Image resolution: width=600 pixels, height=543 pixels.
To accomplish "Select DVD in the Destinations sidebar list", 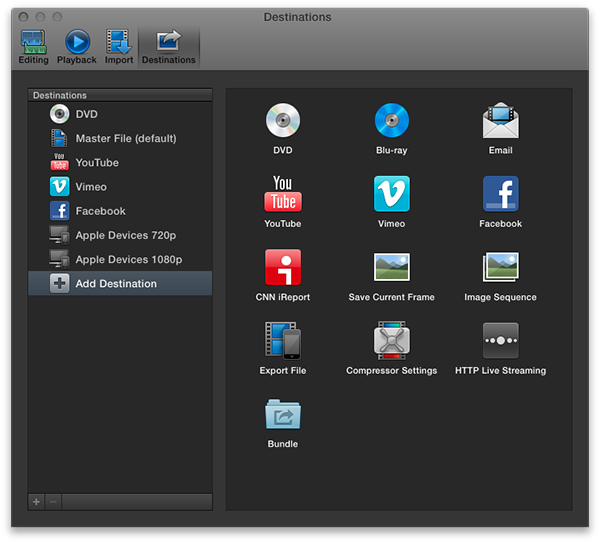I will click(120, 114).
